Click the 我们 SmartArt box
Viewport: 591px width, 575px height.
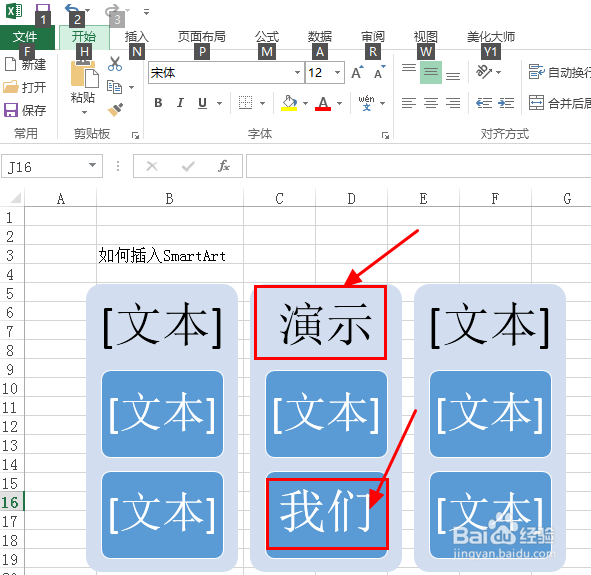327,514
